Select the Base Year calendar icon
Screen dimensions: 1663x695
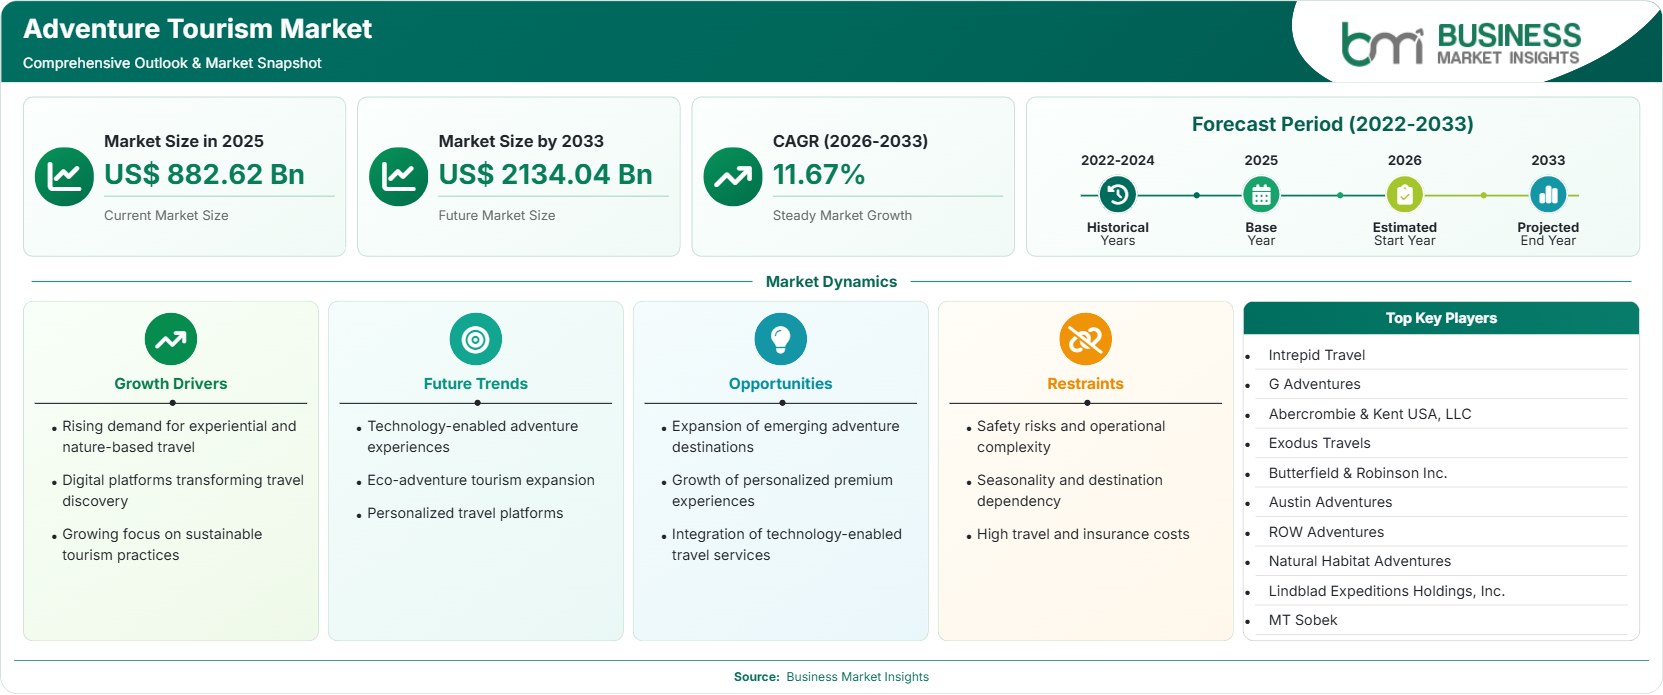[x=1261, y=195]
